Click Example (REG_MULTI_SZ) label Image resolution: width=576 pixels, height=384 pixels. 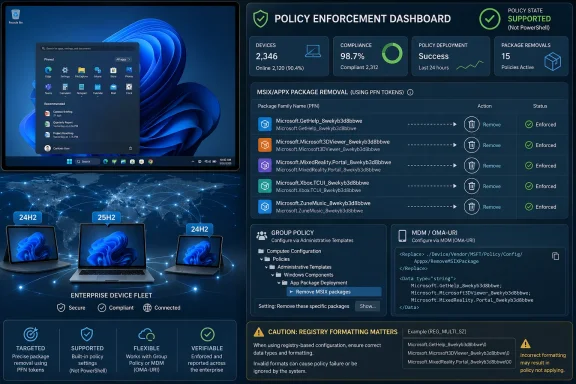click(x=437, y=331)
